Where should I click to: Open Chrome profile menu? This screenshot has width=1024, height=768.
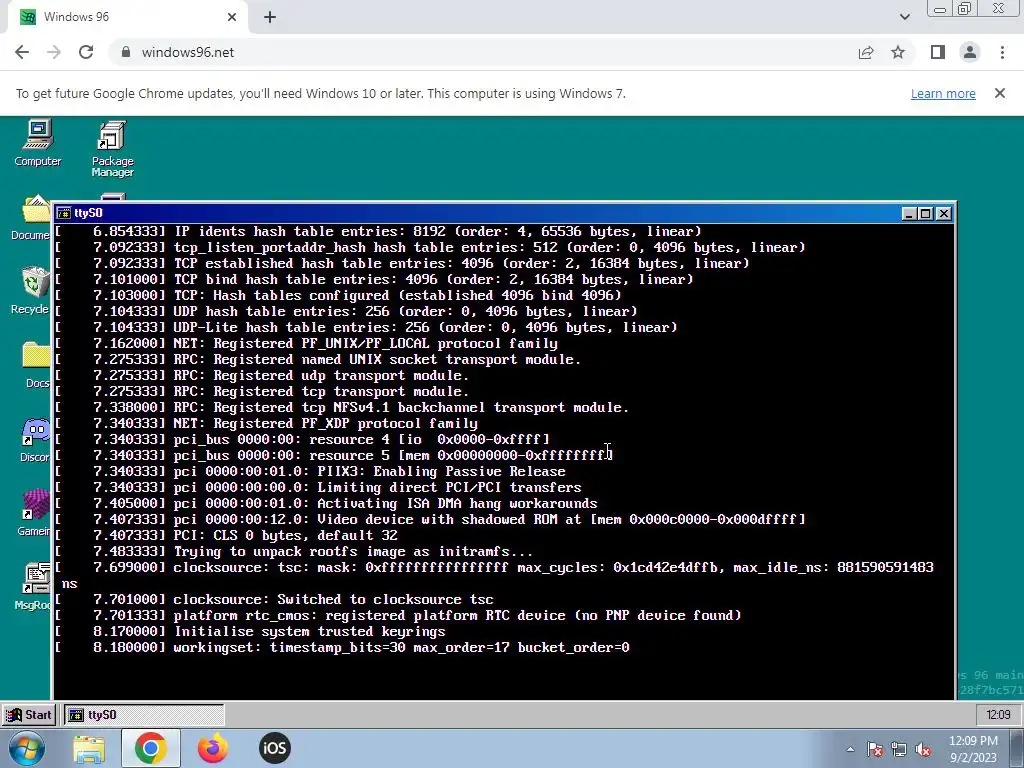[x=970, y=52]
